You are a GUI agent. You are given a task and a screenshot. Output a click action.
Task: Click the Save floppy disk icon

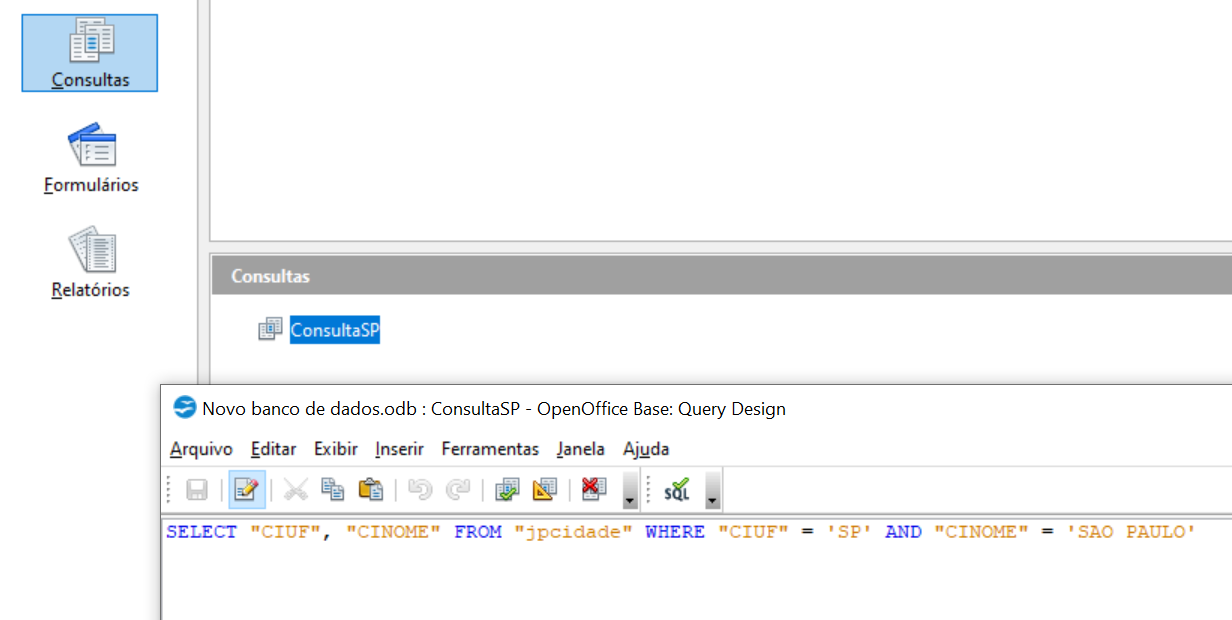click(197, 490)
